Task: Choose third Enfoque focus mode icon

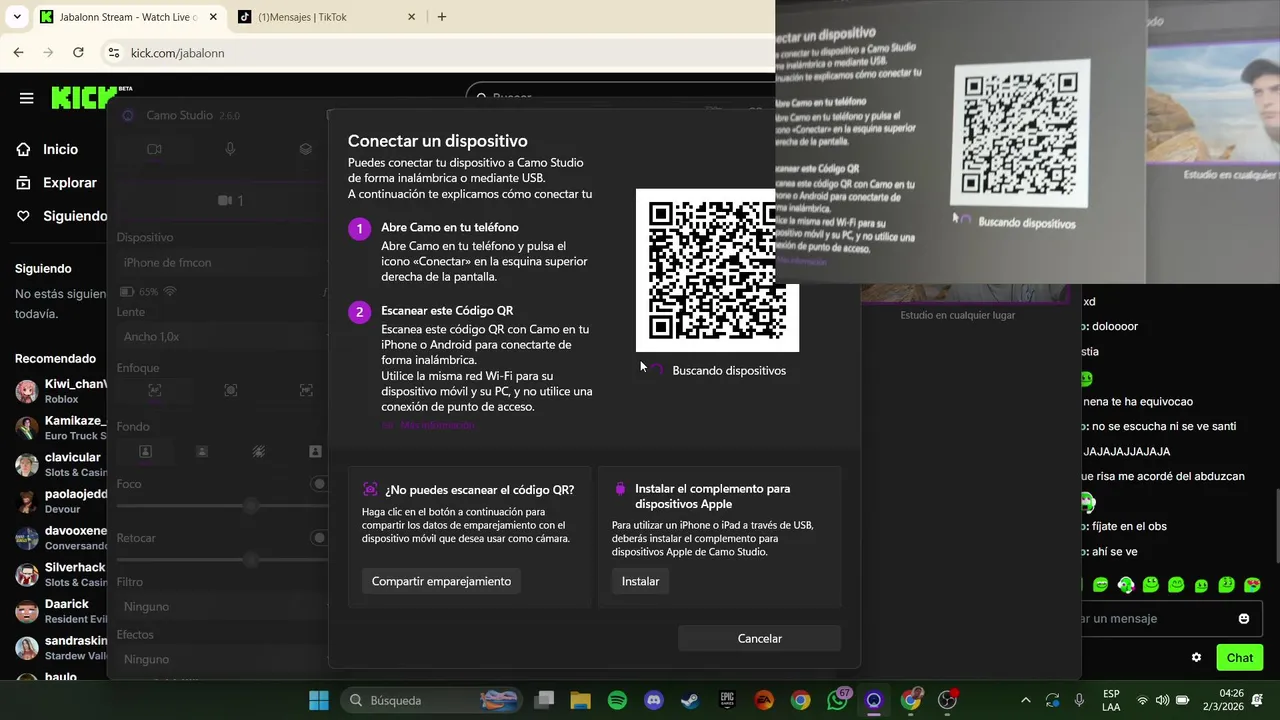Action: (x=305, y=390)
